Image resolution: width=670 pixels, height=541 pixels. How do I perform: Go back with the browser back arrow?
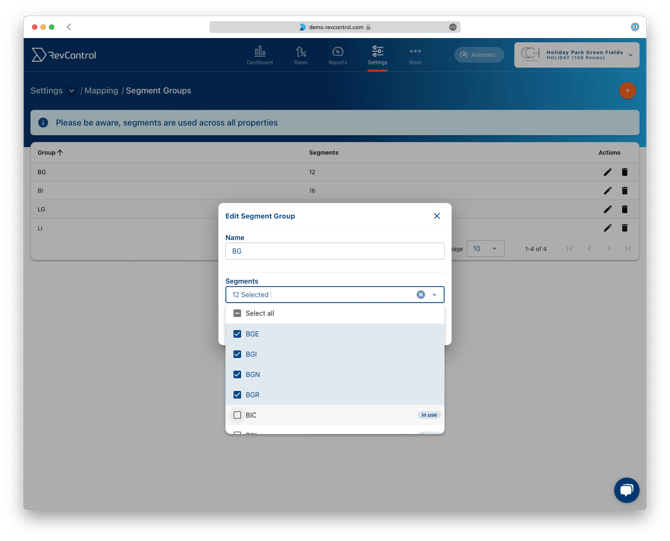[68, 27]
